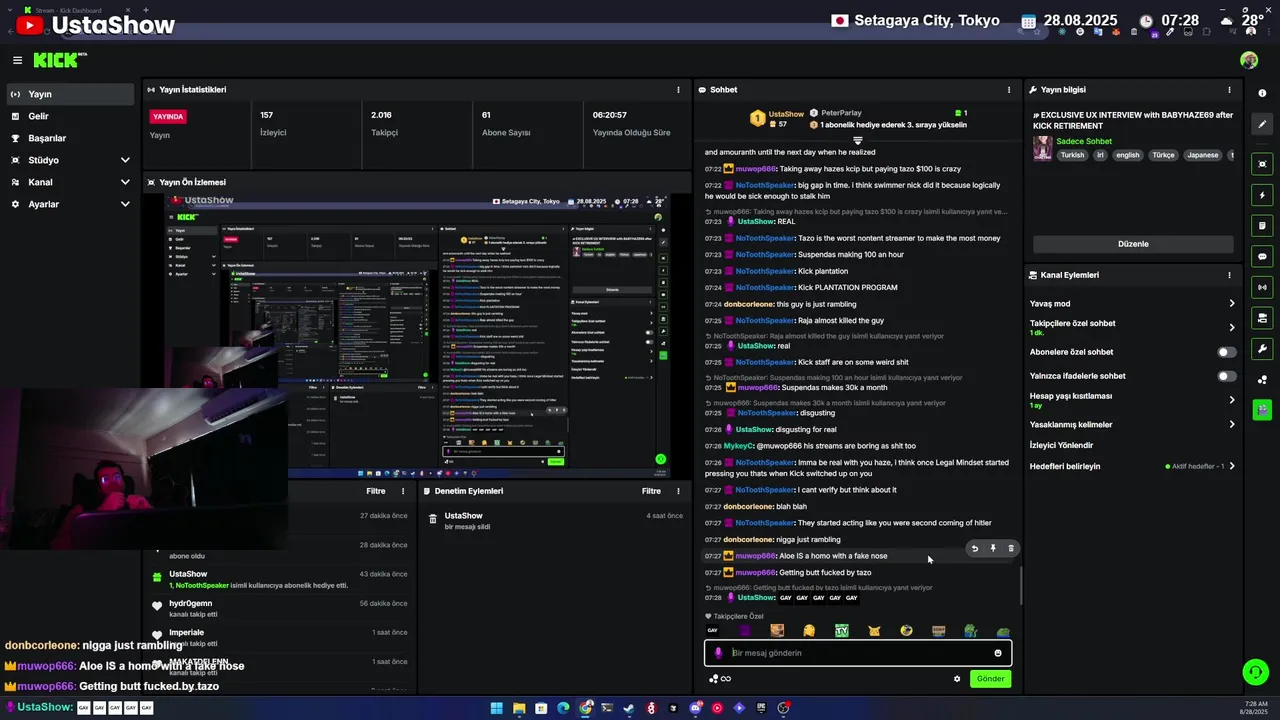Click the Düzenle button
Viewport: 1280px width, 720px height.
tap(1133, 244)
